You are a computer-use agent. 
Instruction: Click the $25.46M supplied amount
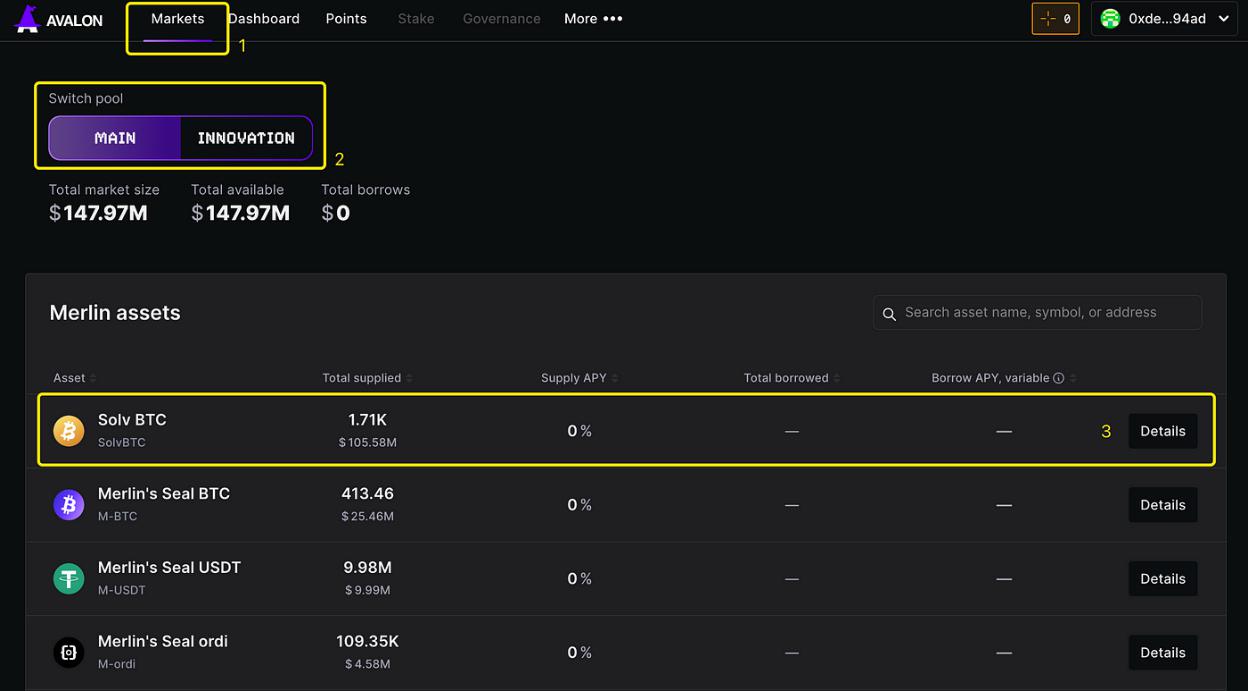(367, 516)
